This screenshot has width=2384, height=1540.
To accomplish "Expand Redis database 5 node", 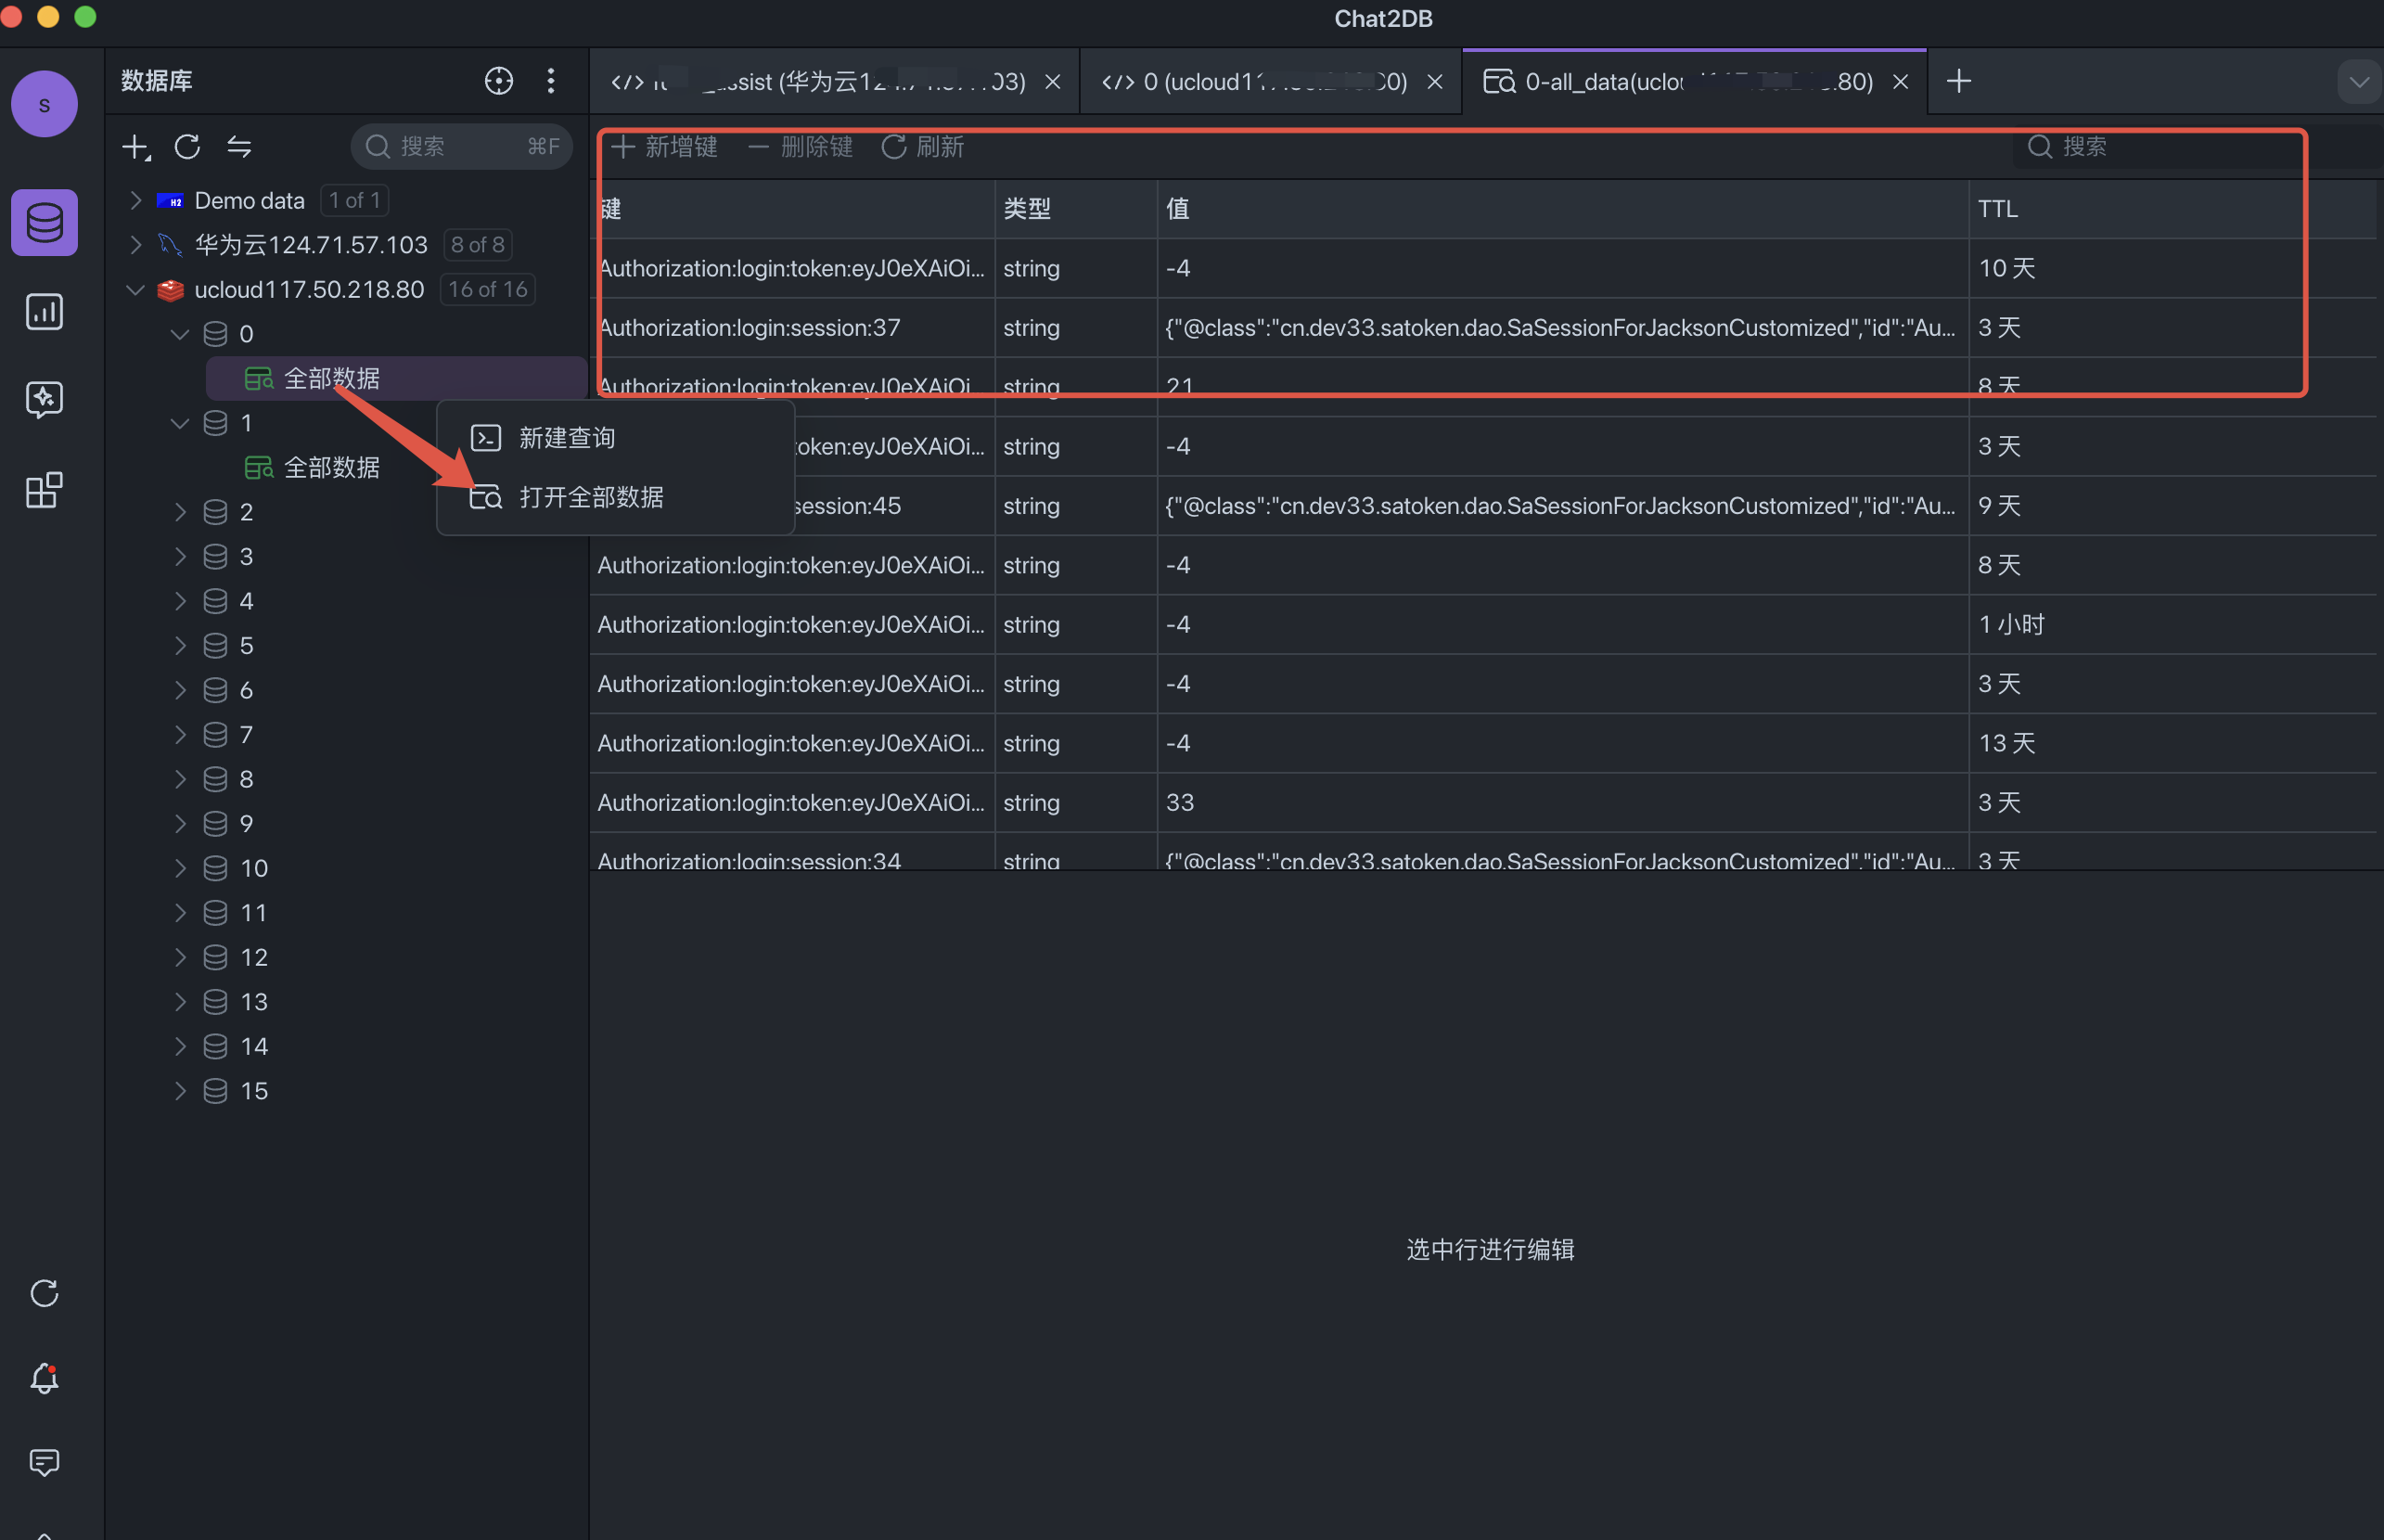I will 180,645.
